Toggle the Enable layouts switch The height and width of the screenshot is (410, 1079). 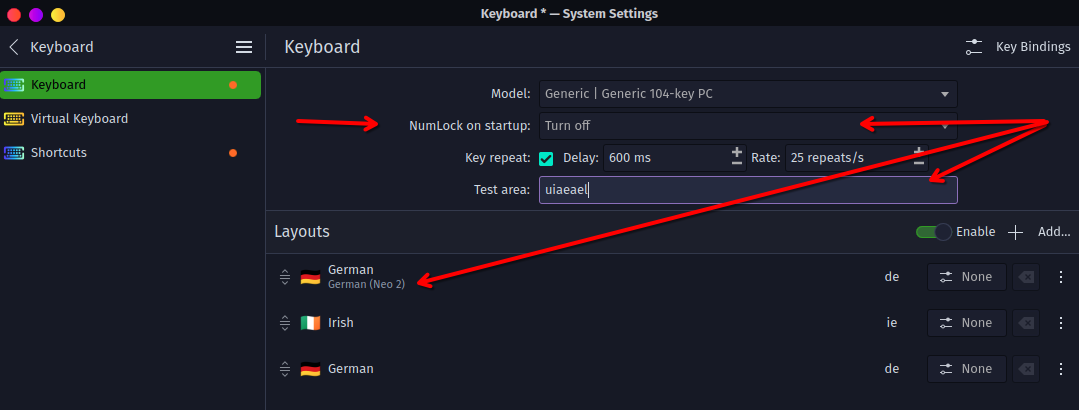pyautogui.click(x=933, y=232)
